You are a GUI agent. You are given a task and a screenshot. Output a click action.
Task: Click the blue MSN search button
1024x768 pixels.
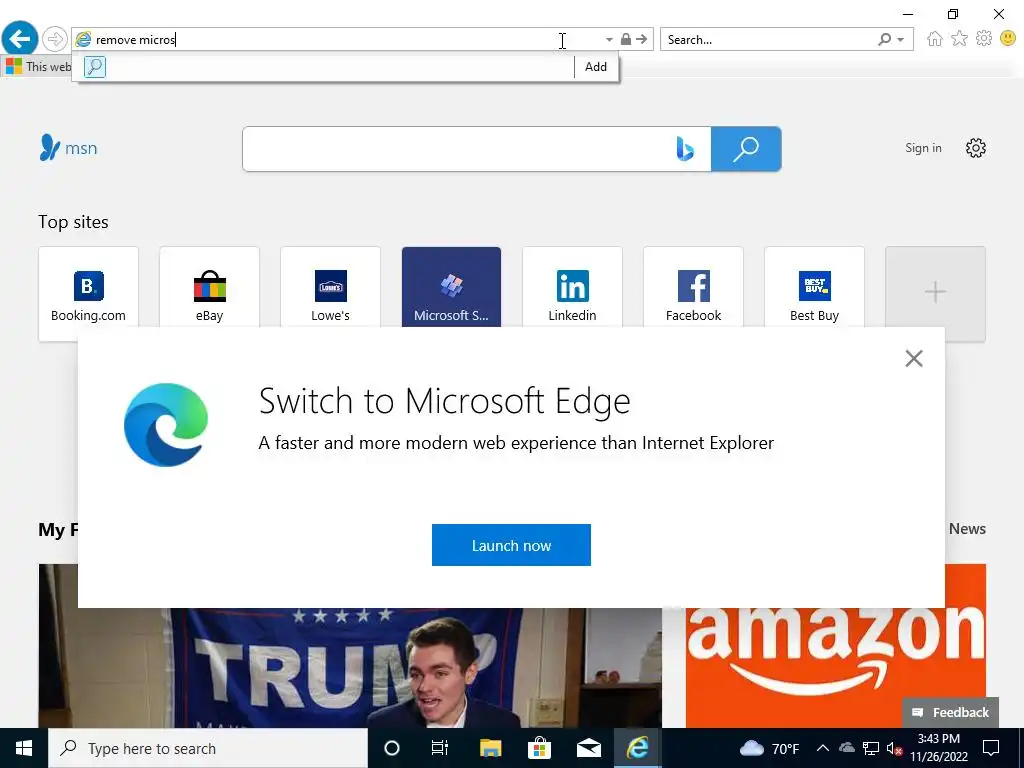coord(746,149)
